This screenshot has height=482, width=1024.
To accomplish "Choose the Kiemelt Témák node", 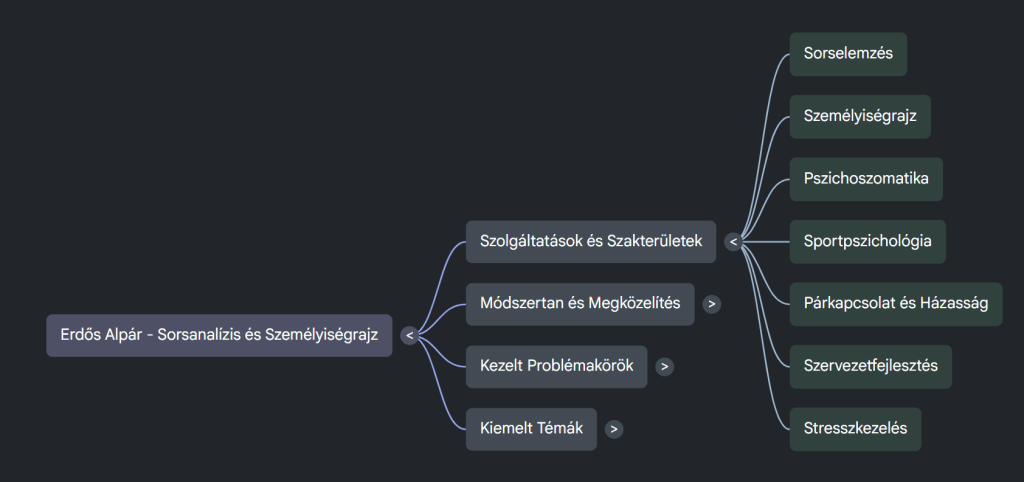I will coord(531,429).
